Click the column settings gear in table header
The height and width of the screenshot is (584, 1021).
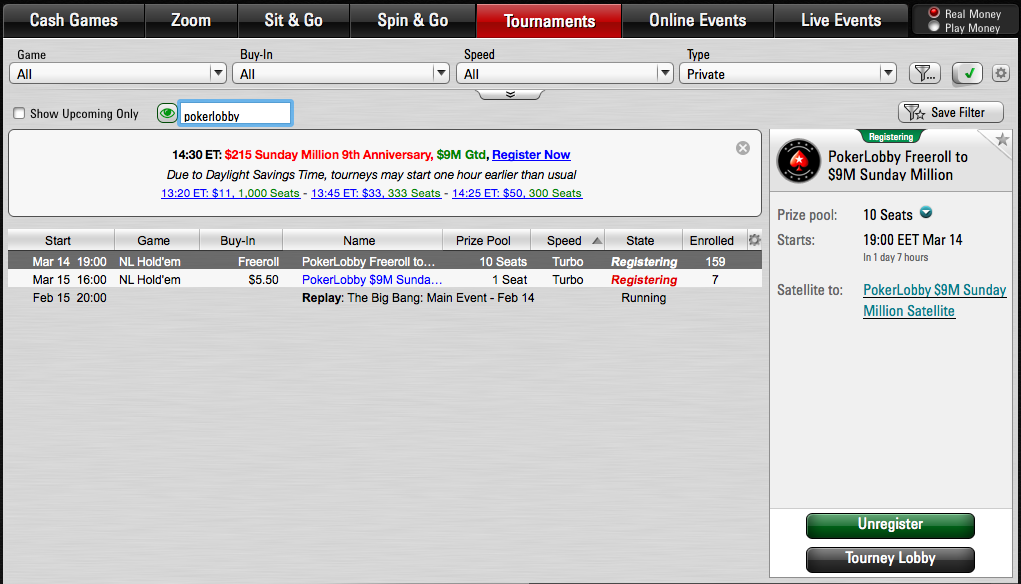point(754,240)
